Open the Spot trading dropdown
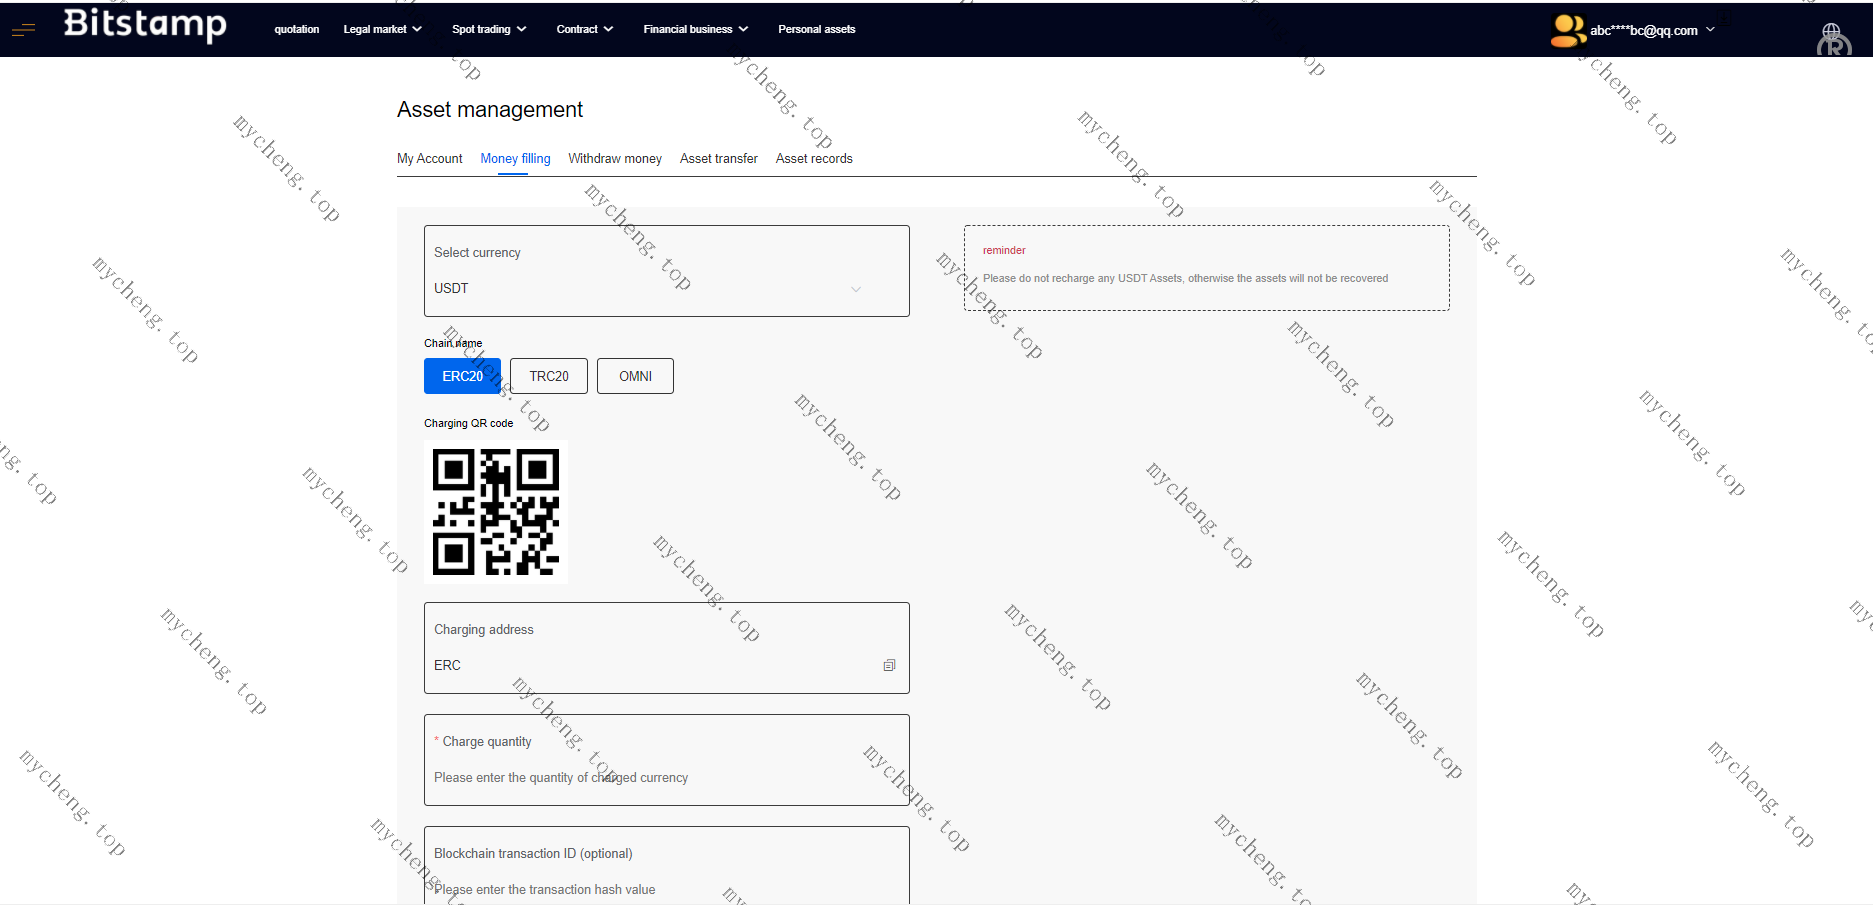 [488, 29]
